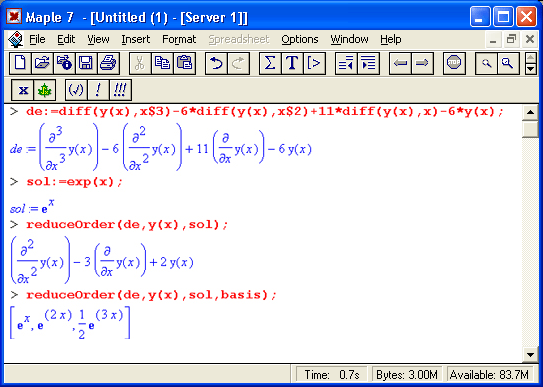543x387 pixels.
Task: Open the Options menu
Action: (300, 39)
